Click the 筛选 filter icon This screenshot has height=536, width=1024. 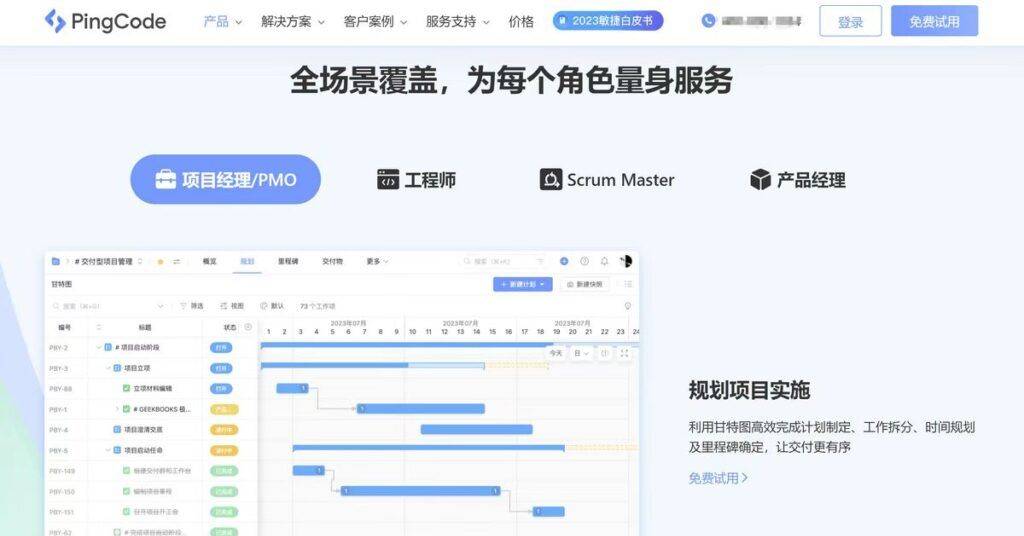184,306
